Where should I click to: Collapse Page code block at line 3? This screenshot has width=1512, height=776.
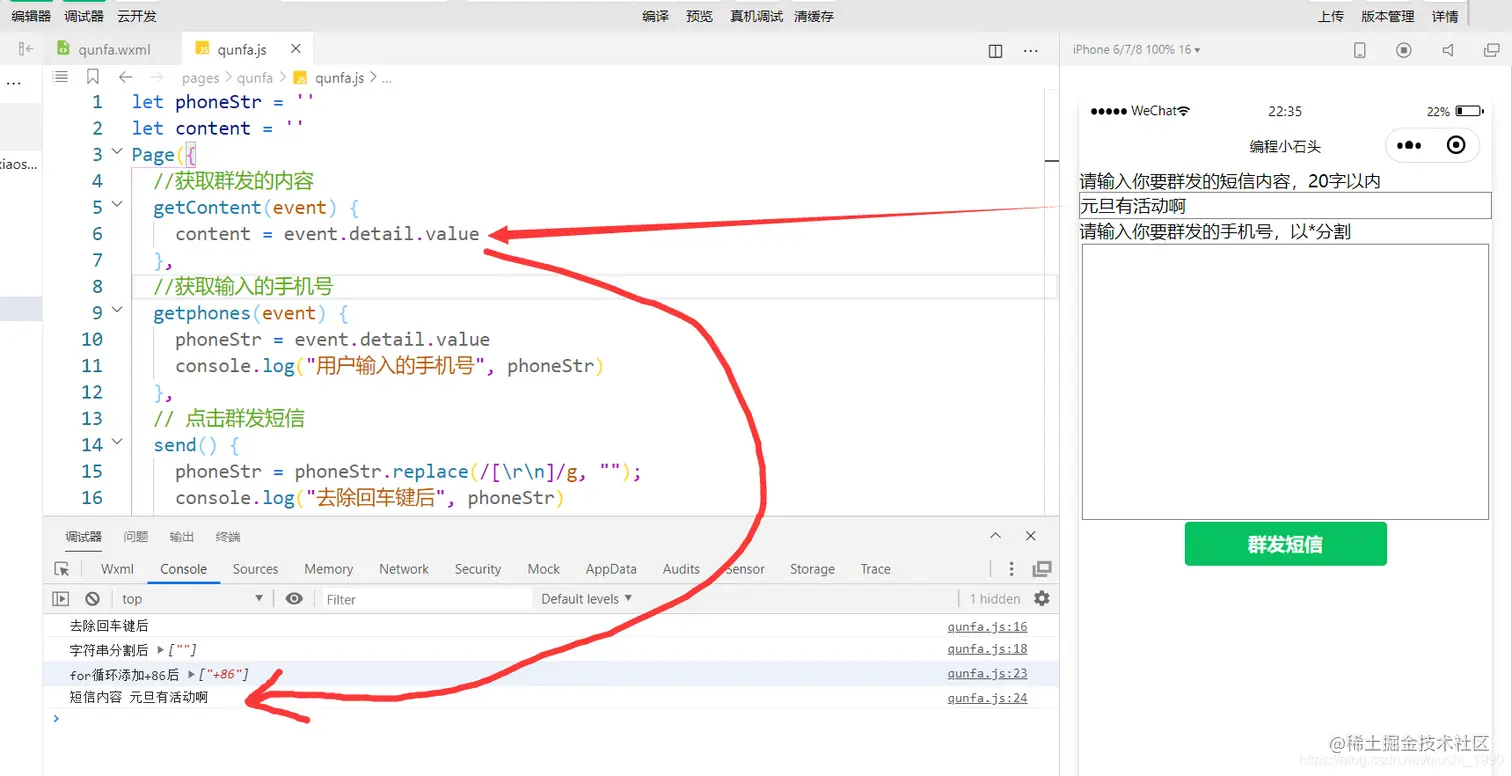[117, 153]
